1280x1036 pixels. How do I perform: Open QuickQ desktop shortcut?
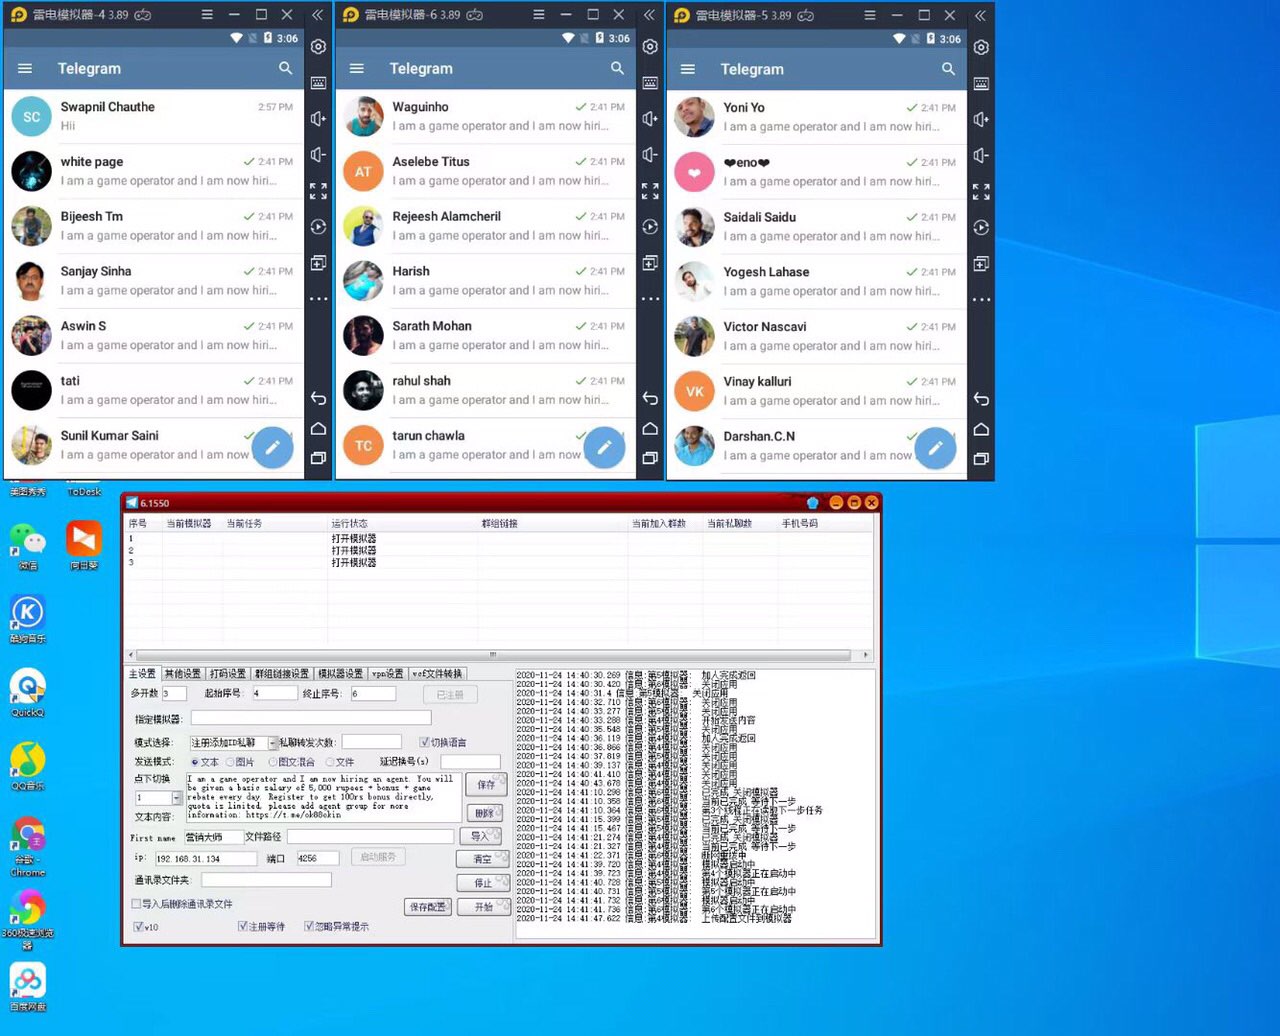click(28, 692)
